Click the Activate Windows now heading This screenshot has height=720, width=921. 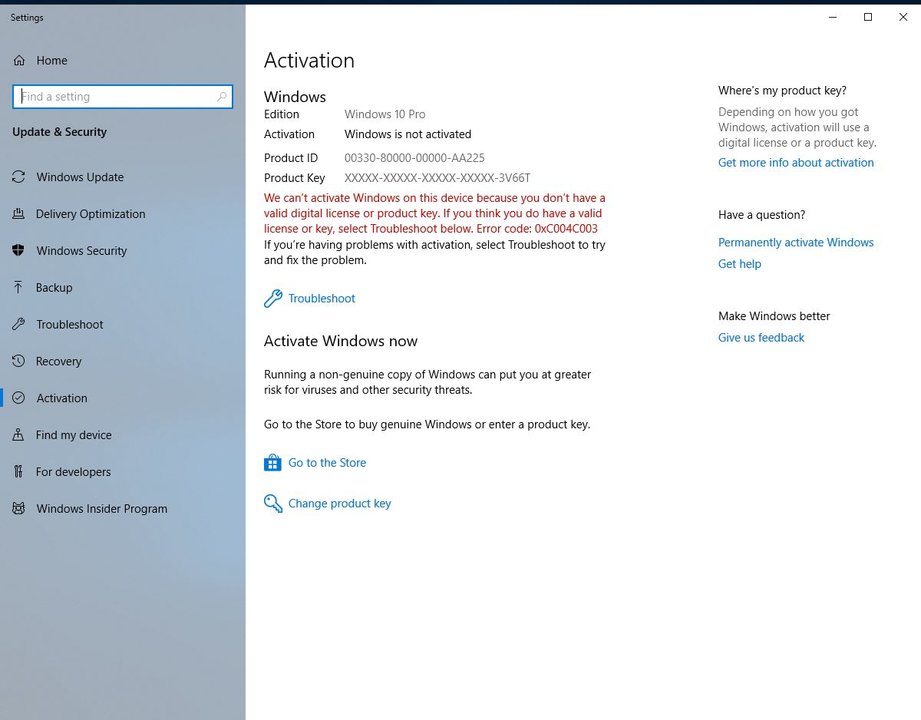[x=341, y=341]
